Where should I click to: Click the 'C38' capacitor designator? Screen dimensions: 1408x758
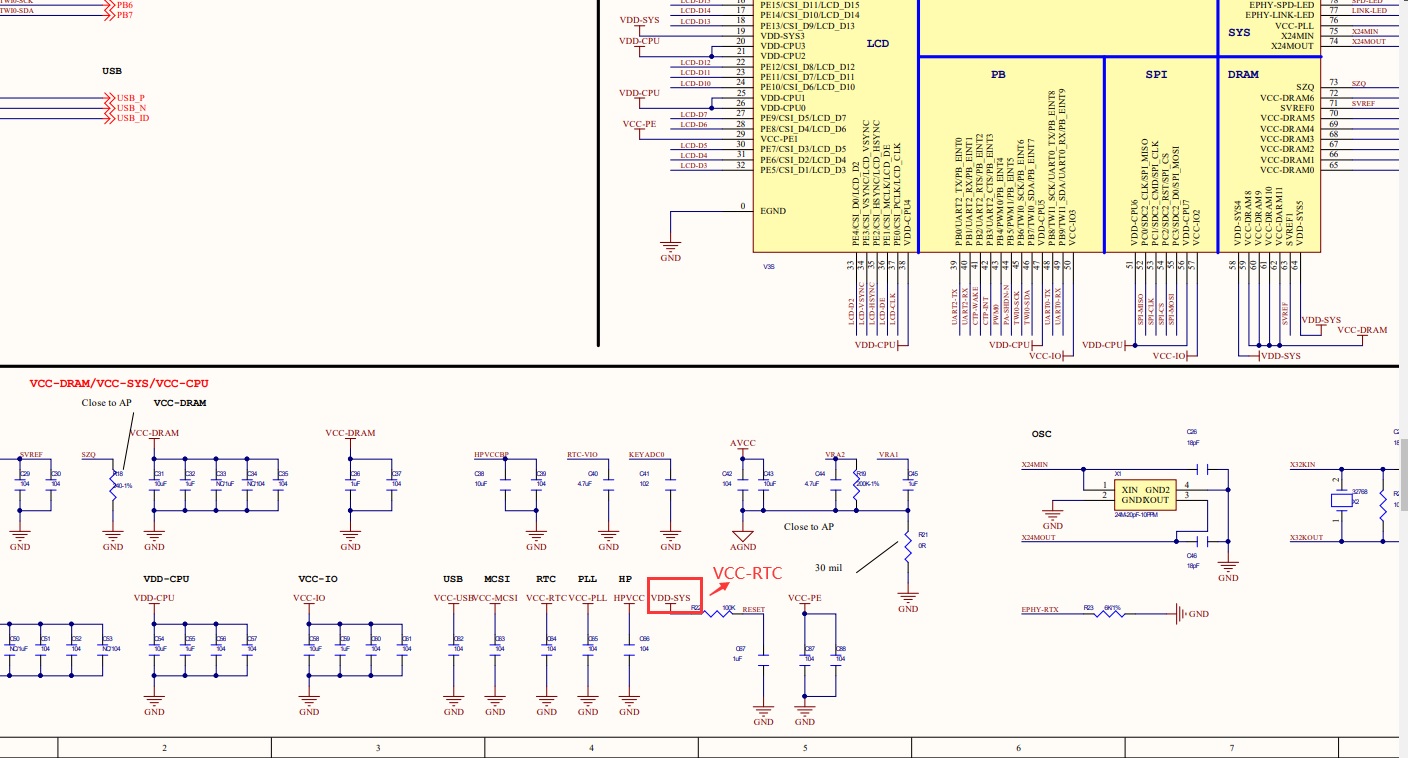pyautogui.click(x=480, y=472)
